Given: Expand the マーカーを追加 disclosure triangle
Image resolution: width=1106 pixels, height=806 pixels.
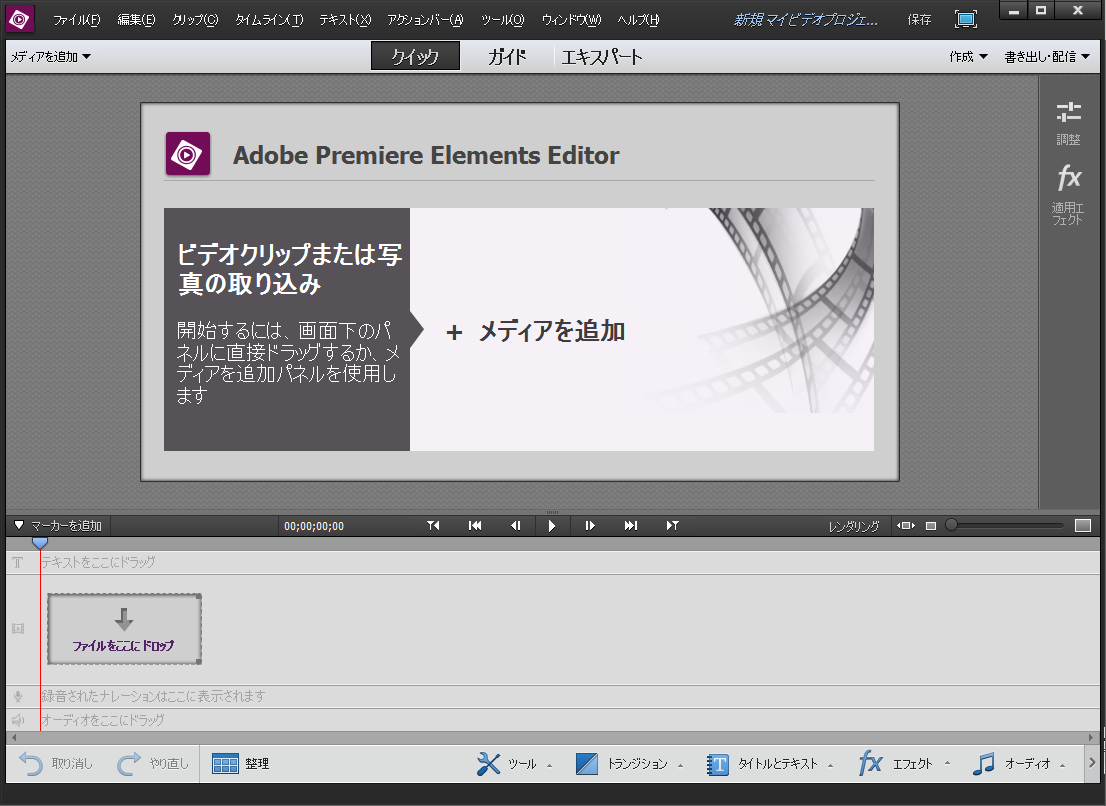Looking at the screenshot, I should coord(18,524).
